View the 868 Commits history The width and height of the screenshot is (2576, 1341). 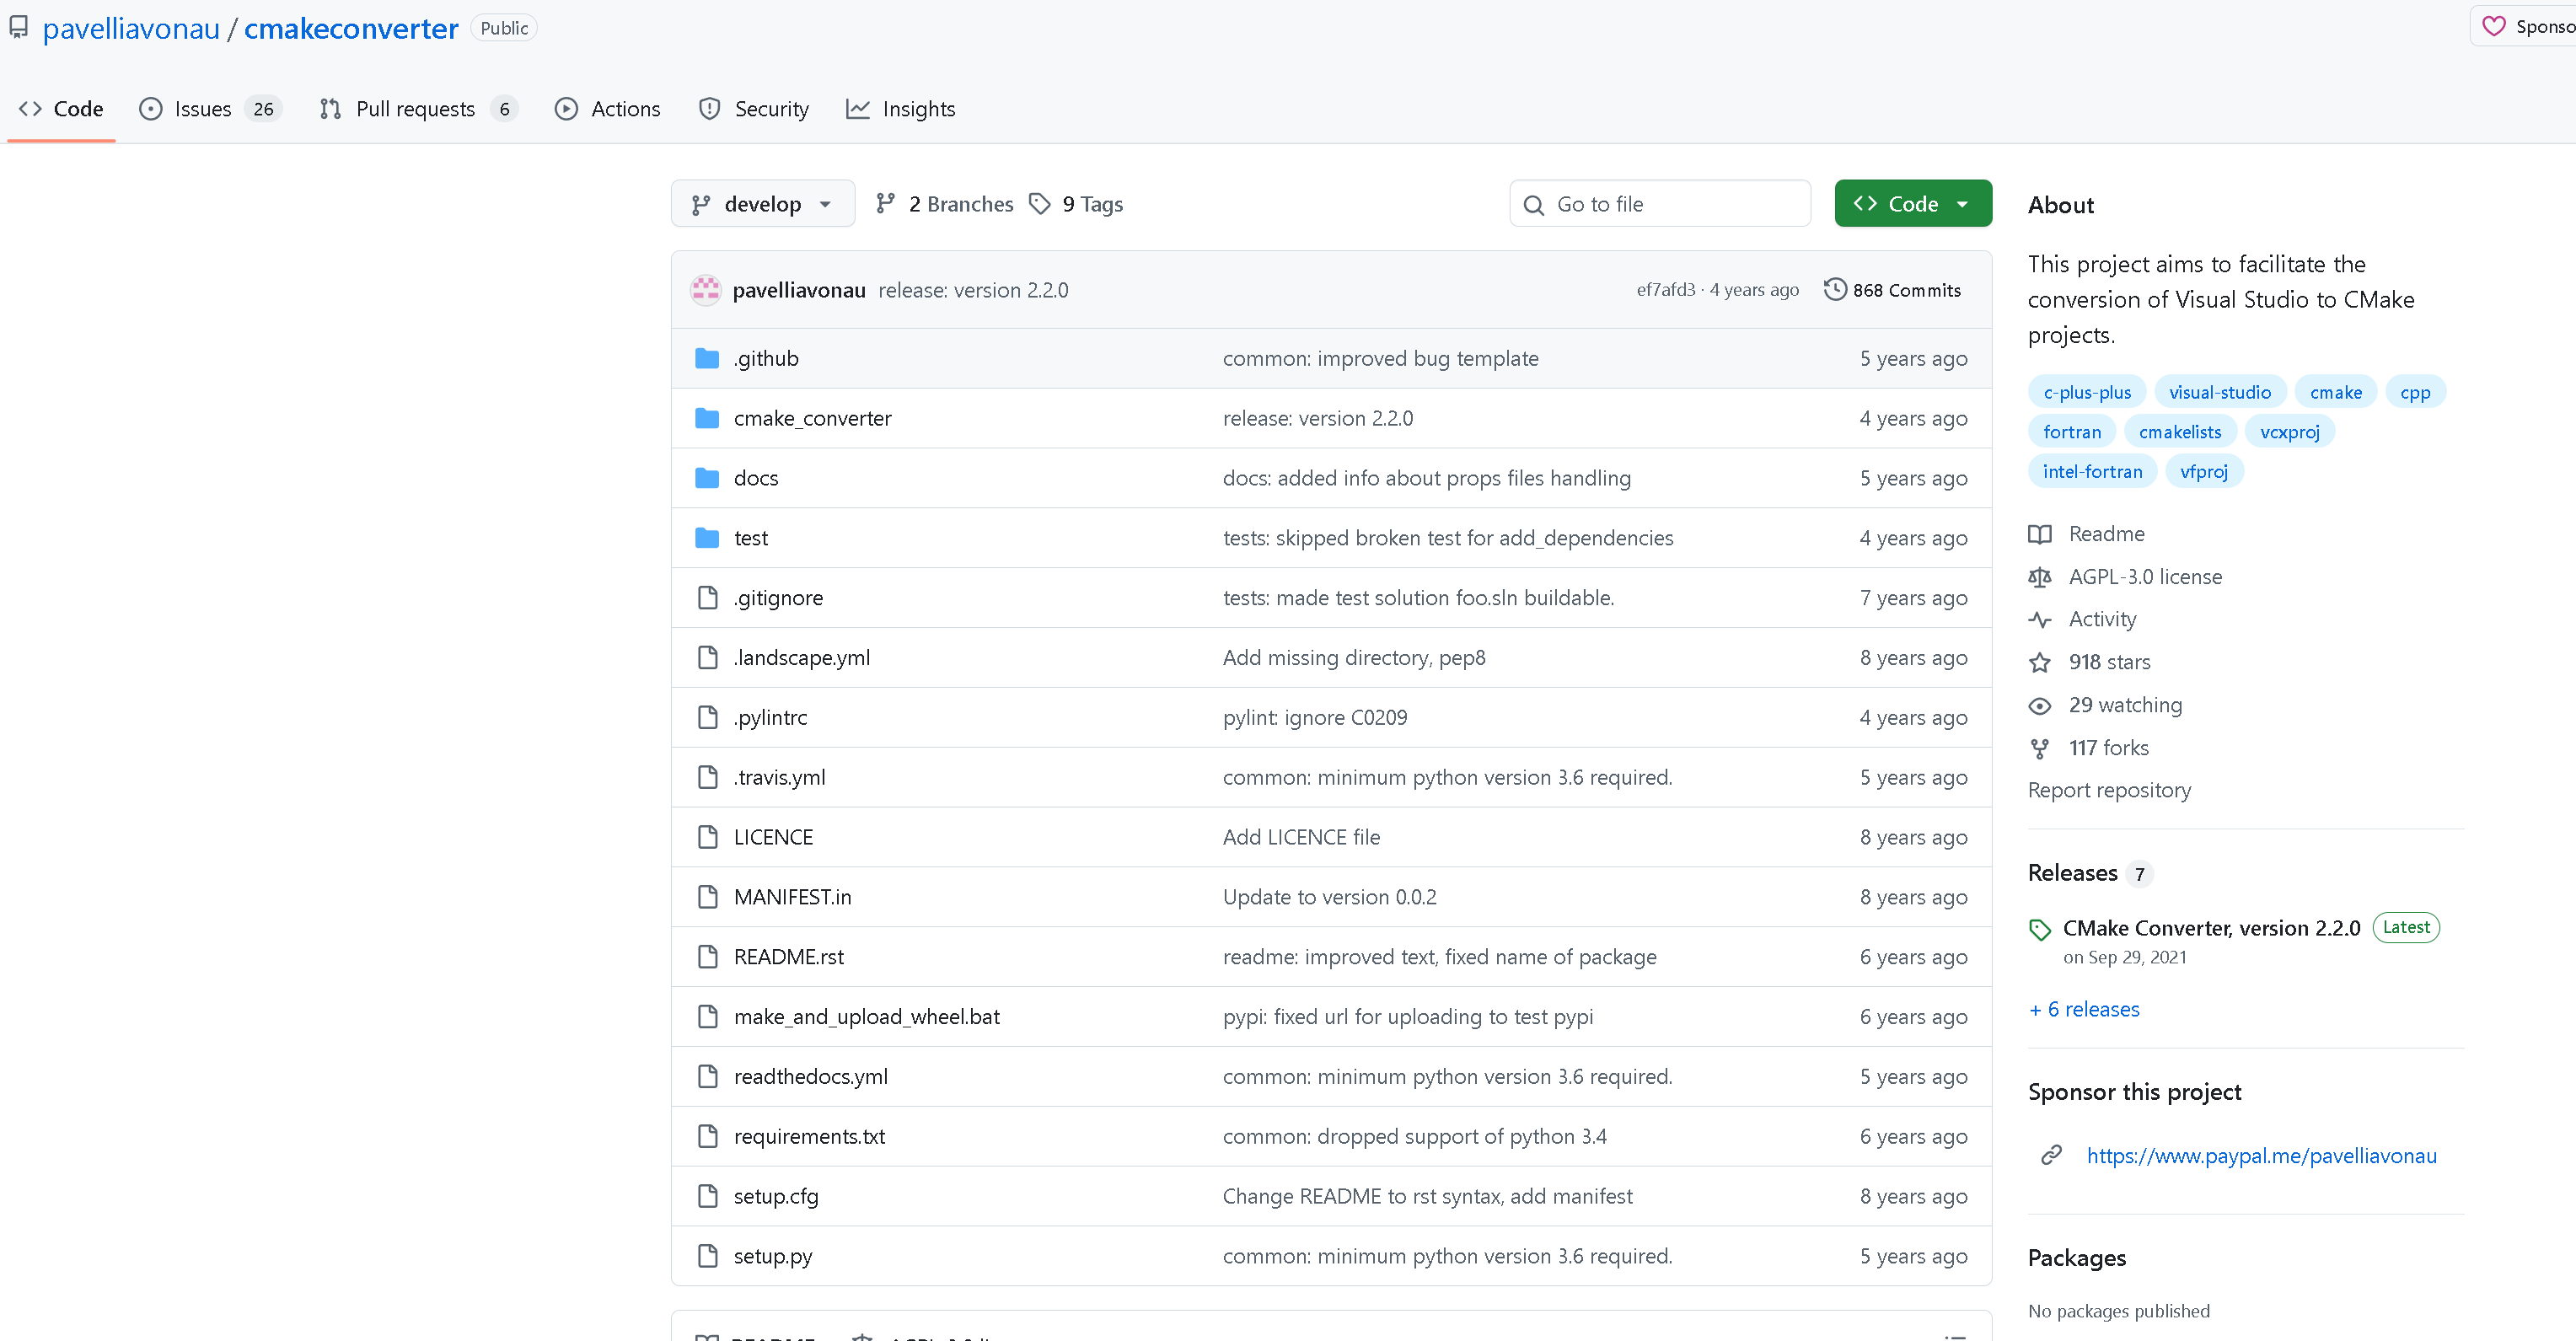click(x=1892, y=290)
